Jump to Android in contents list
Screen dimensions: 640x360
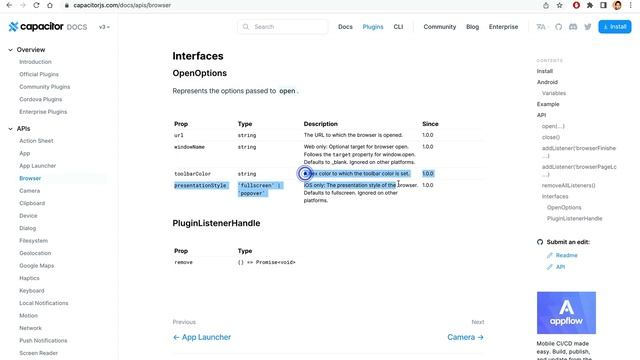click(x=547, y=82)
